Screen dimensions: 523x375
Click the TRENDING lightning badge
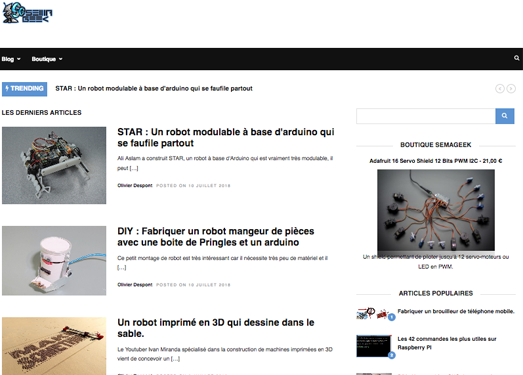coord(24,89)
